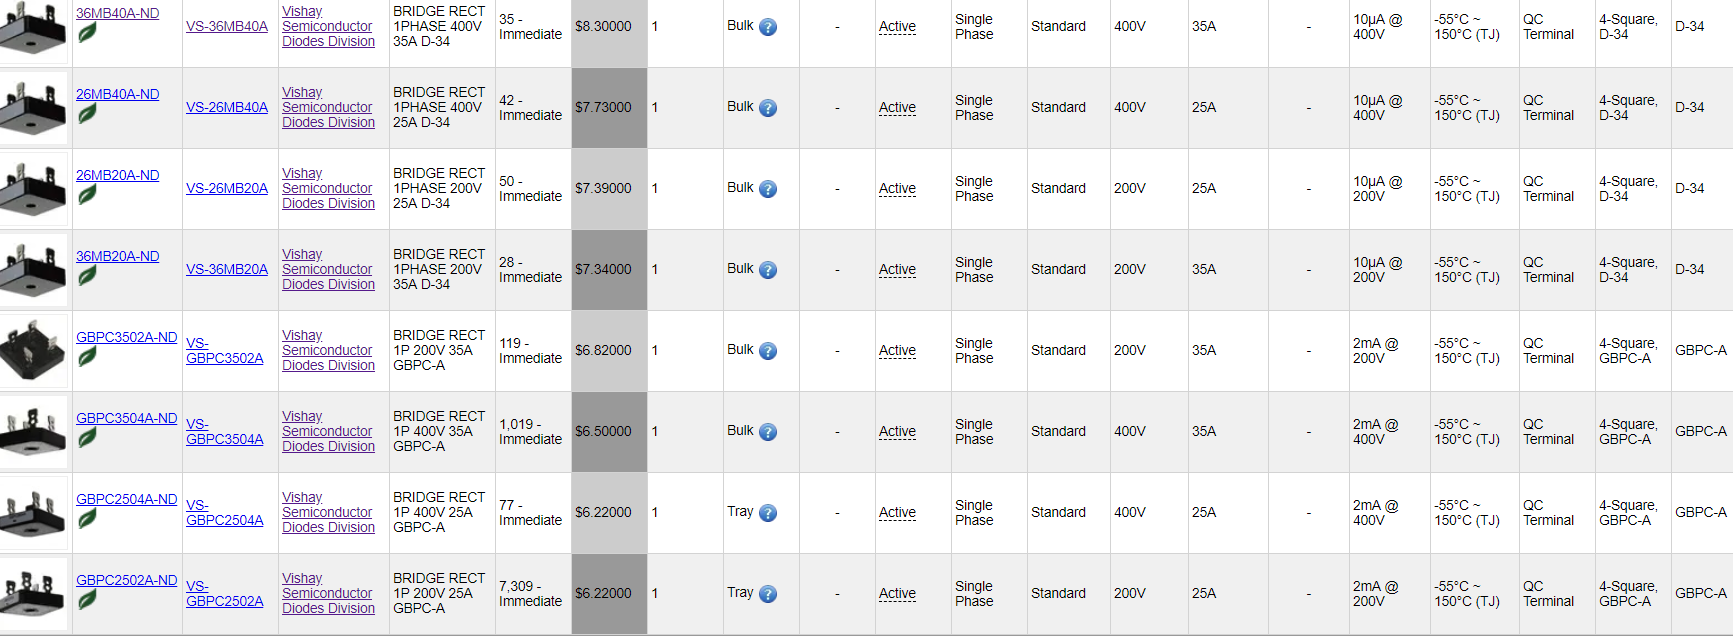
Task: Open the VS-GBPC2504A manufacturer part link
Action: point(225,513)
